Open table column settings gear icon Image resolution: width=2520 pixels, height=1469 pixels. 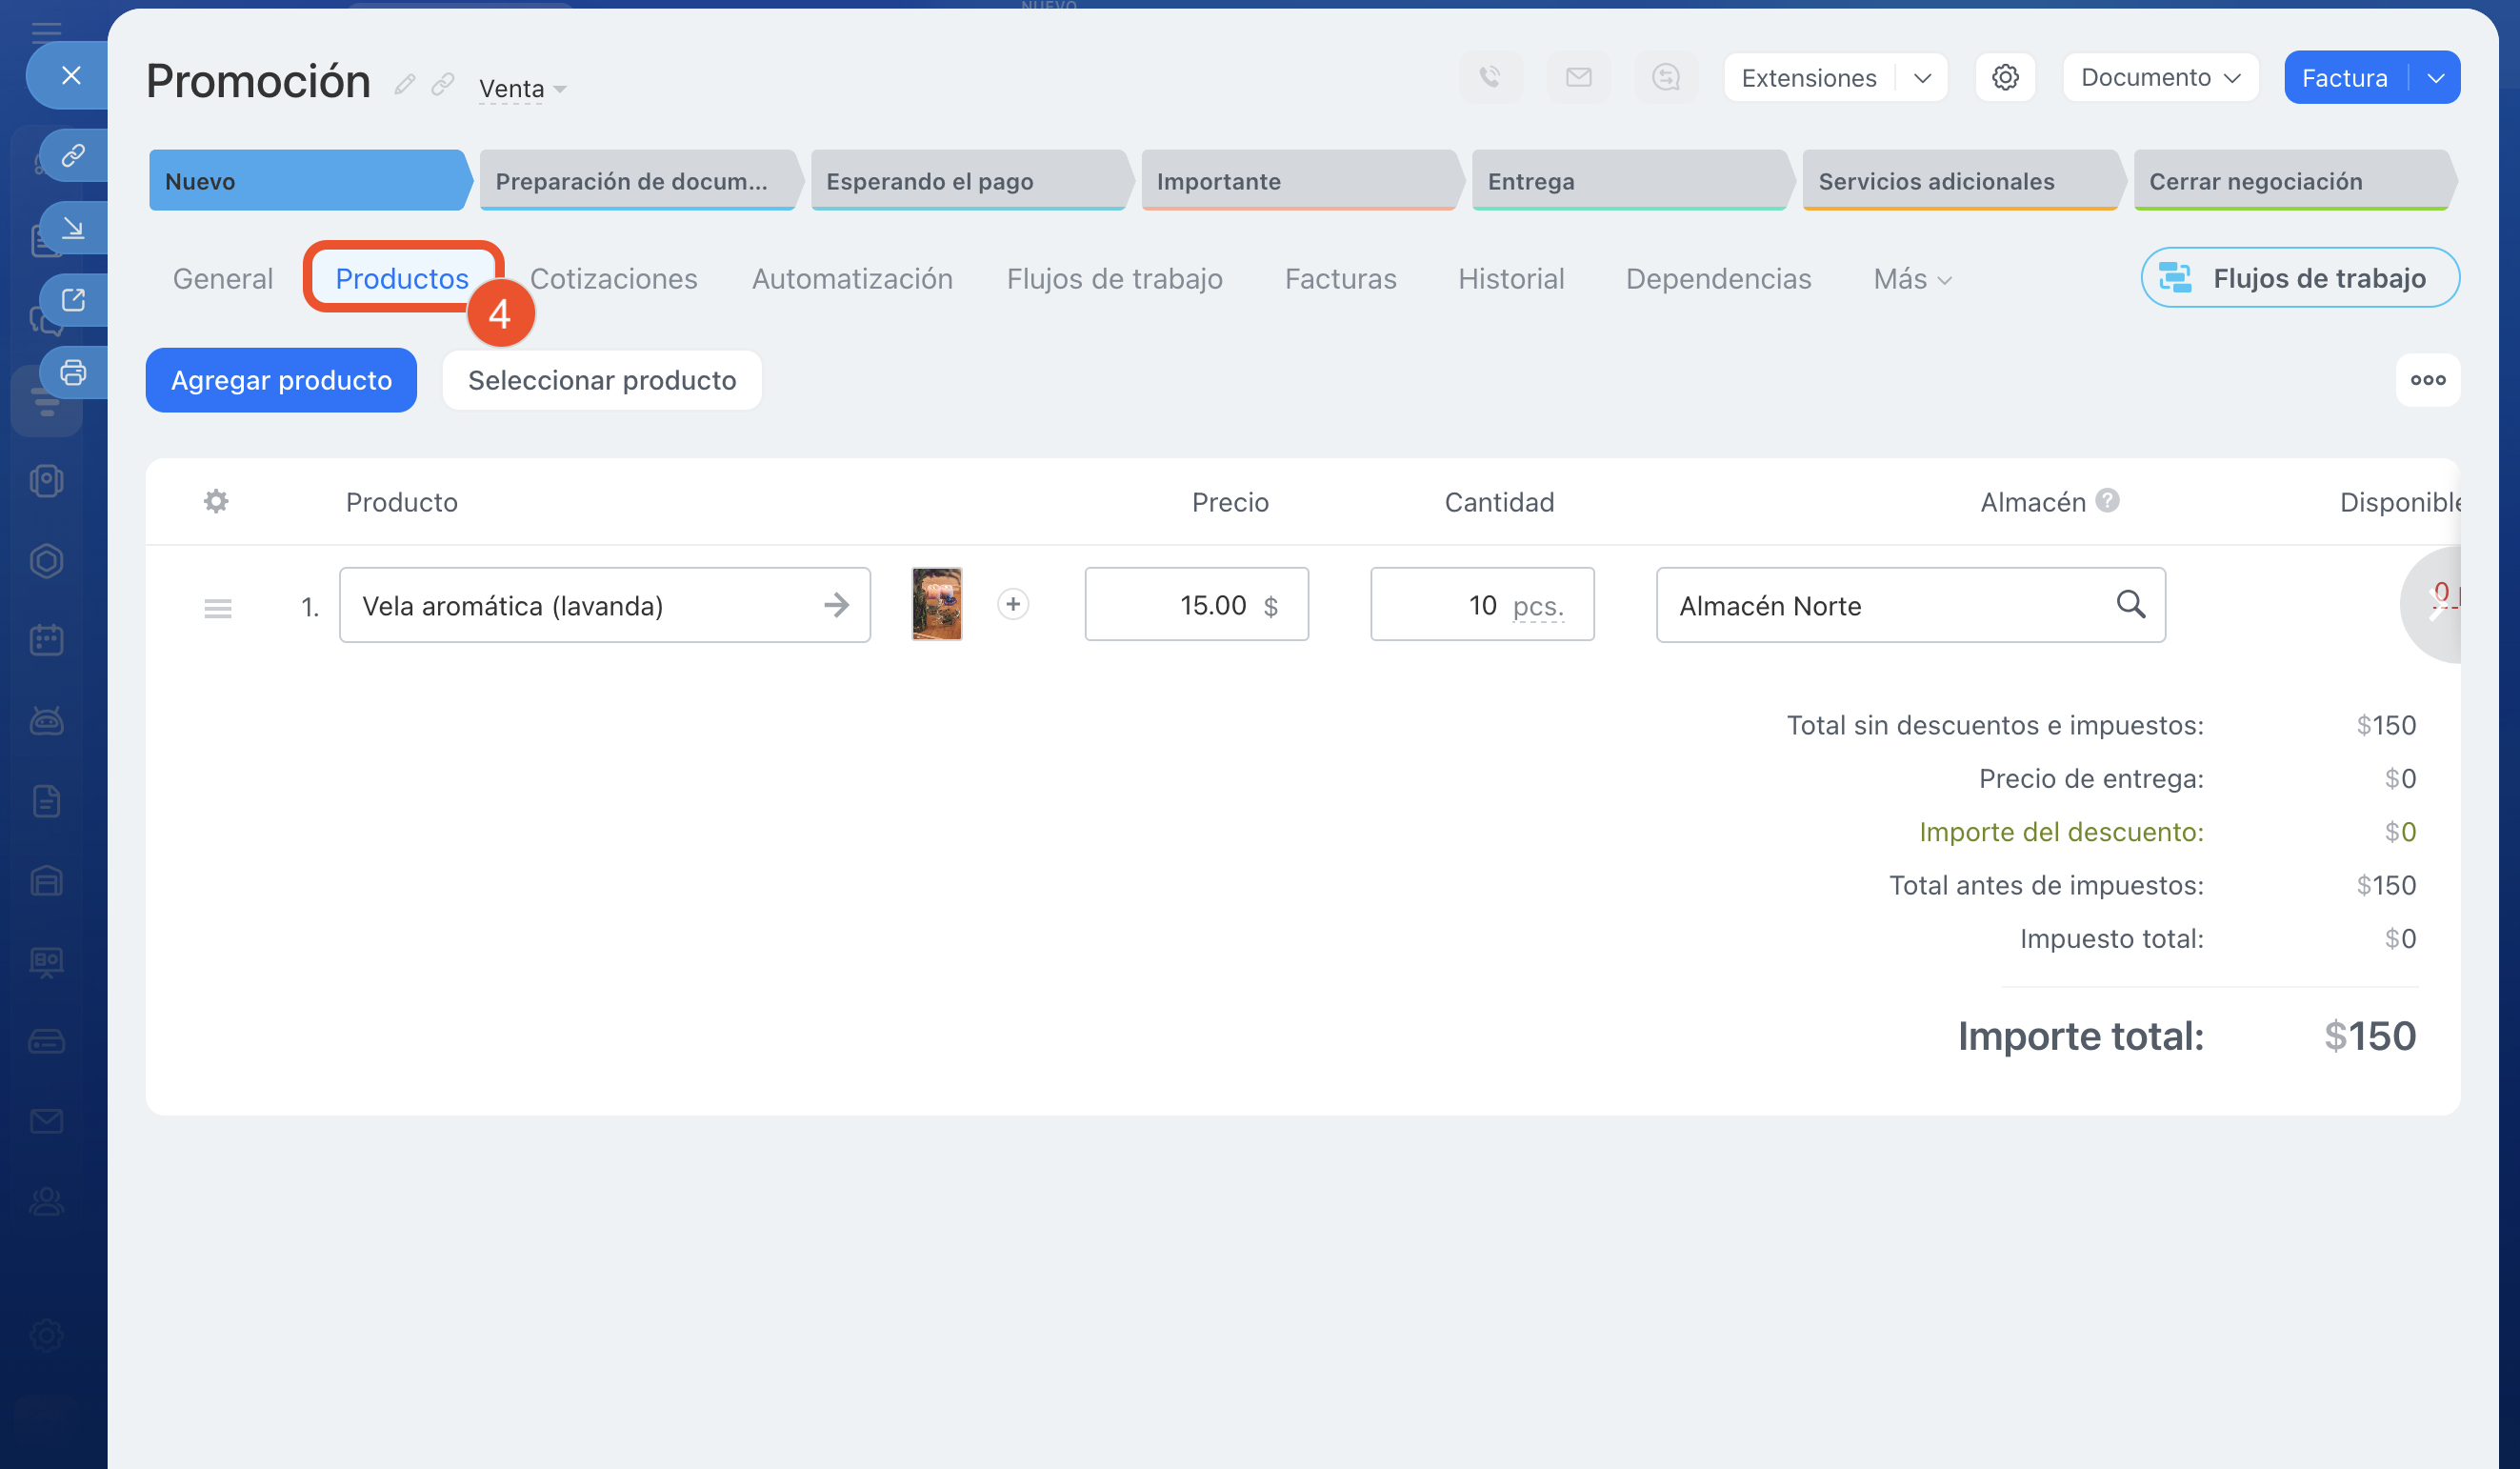[216, 501]
